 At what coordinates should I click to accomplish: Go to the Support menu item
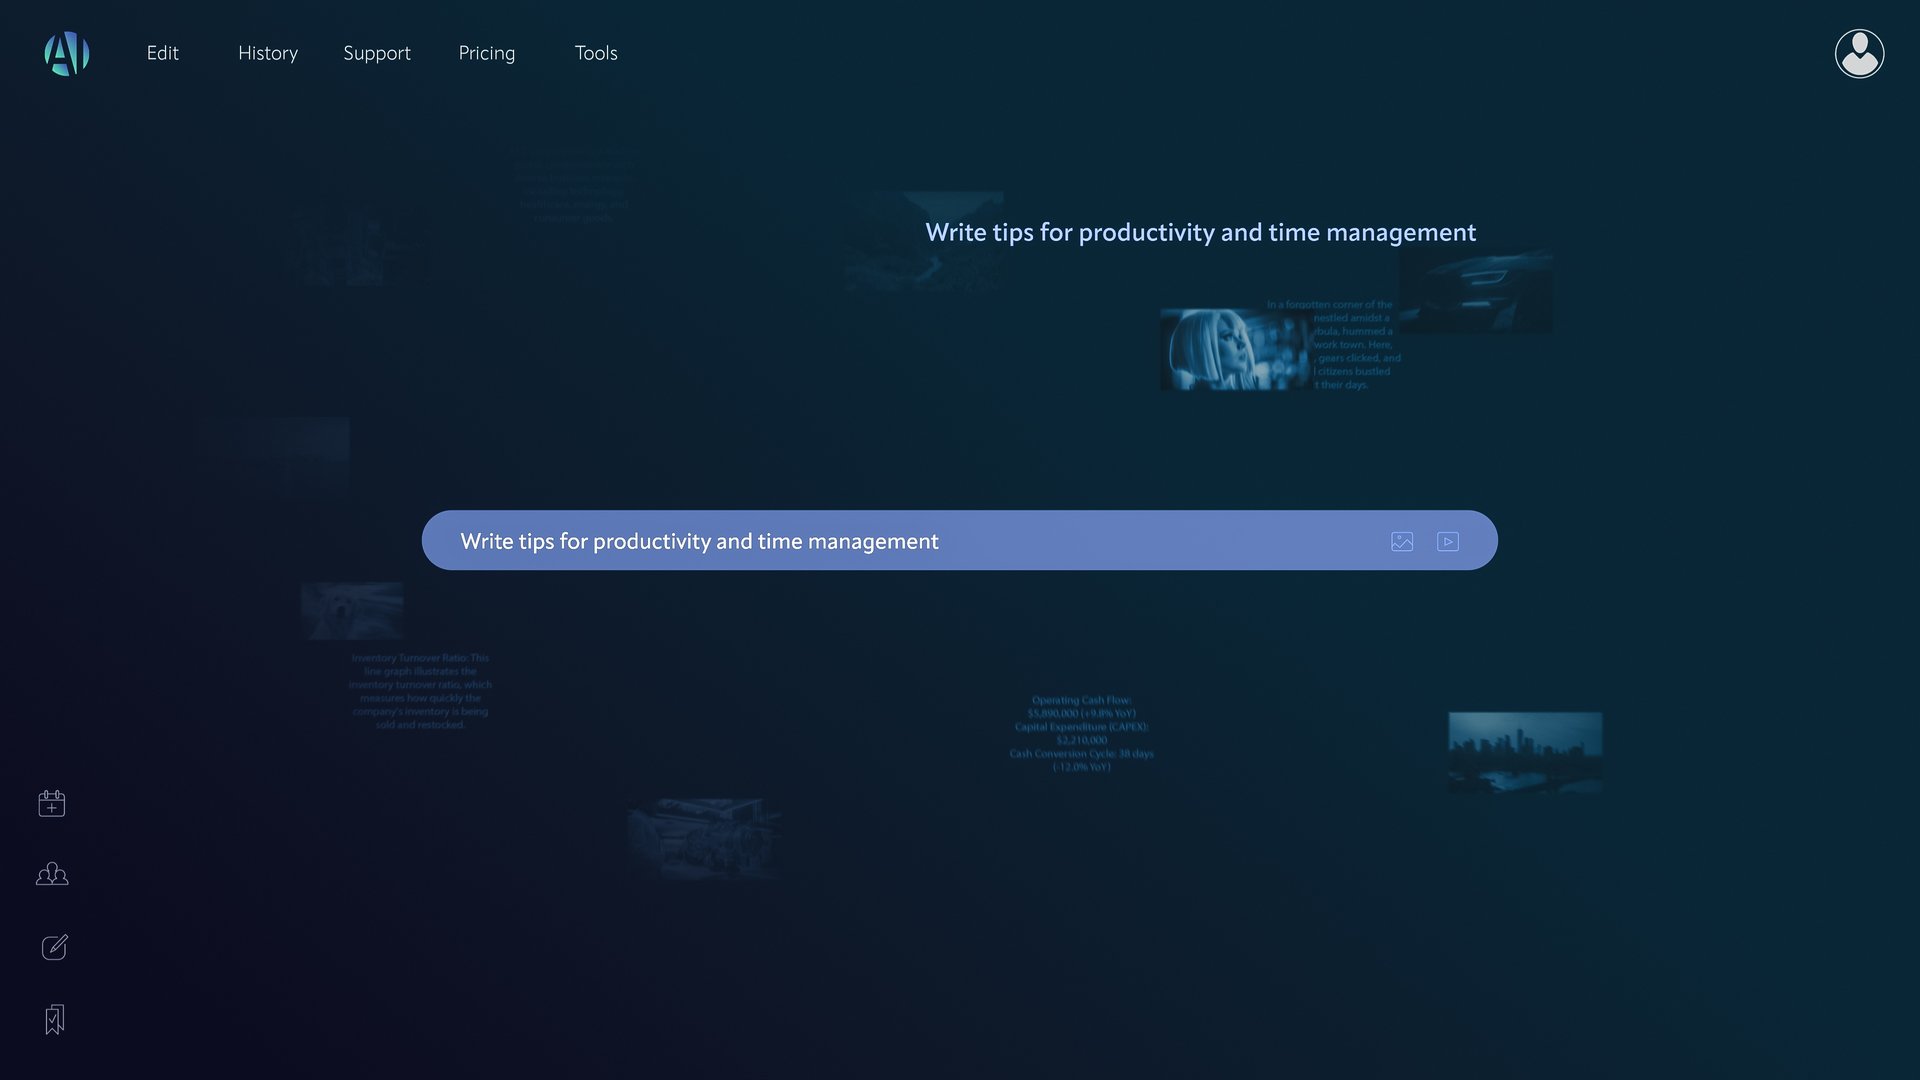[377, 53]
